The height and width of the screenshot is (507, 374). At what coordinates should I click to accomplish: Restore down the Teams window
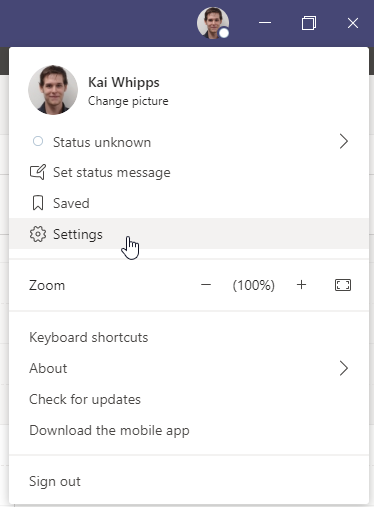coord(309,23)
